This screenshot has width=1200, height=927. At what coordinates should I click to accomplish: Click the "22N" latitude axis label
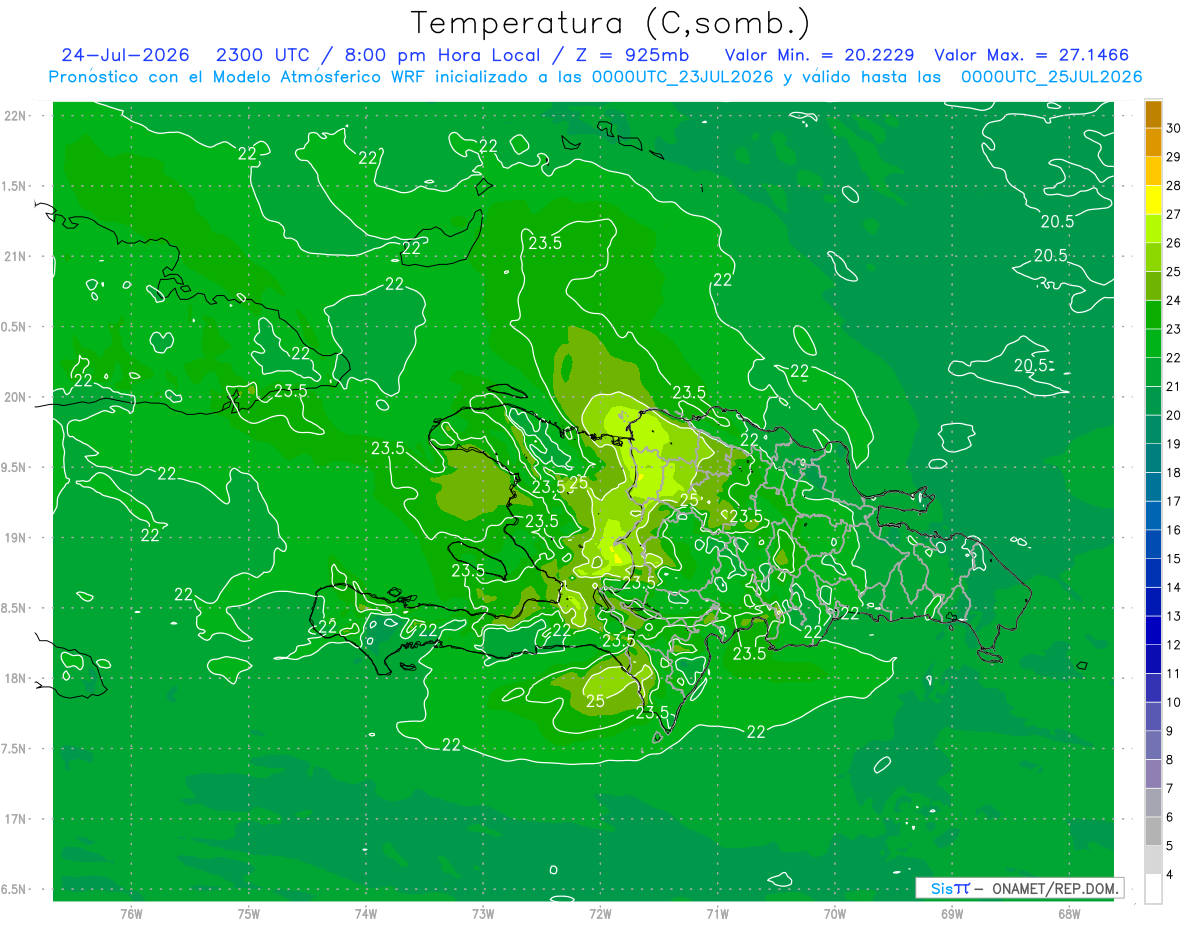click(x=14, y=115)
